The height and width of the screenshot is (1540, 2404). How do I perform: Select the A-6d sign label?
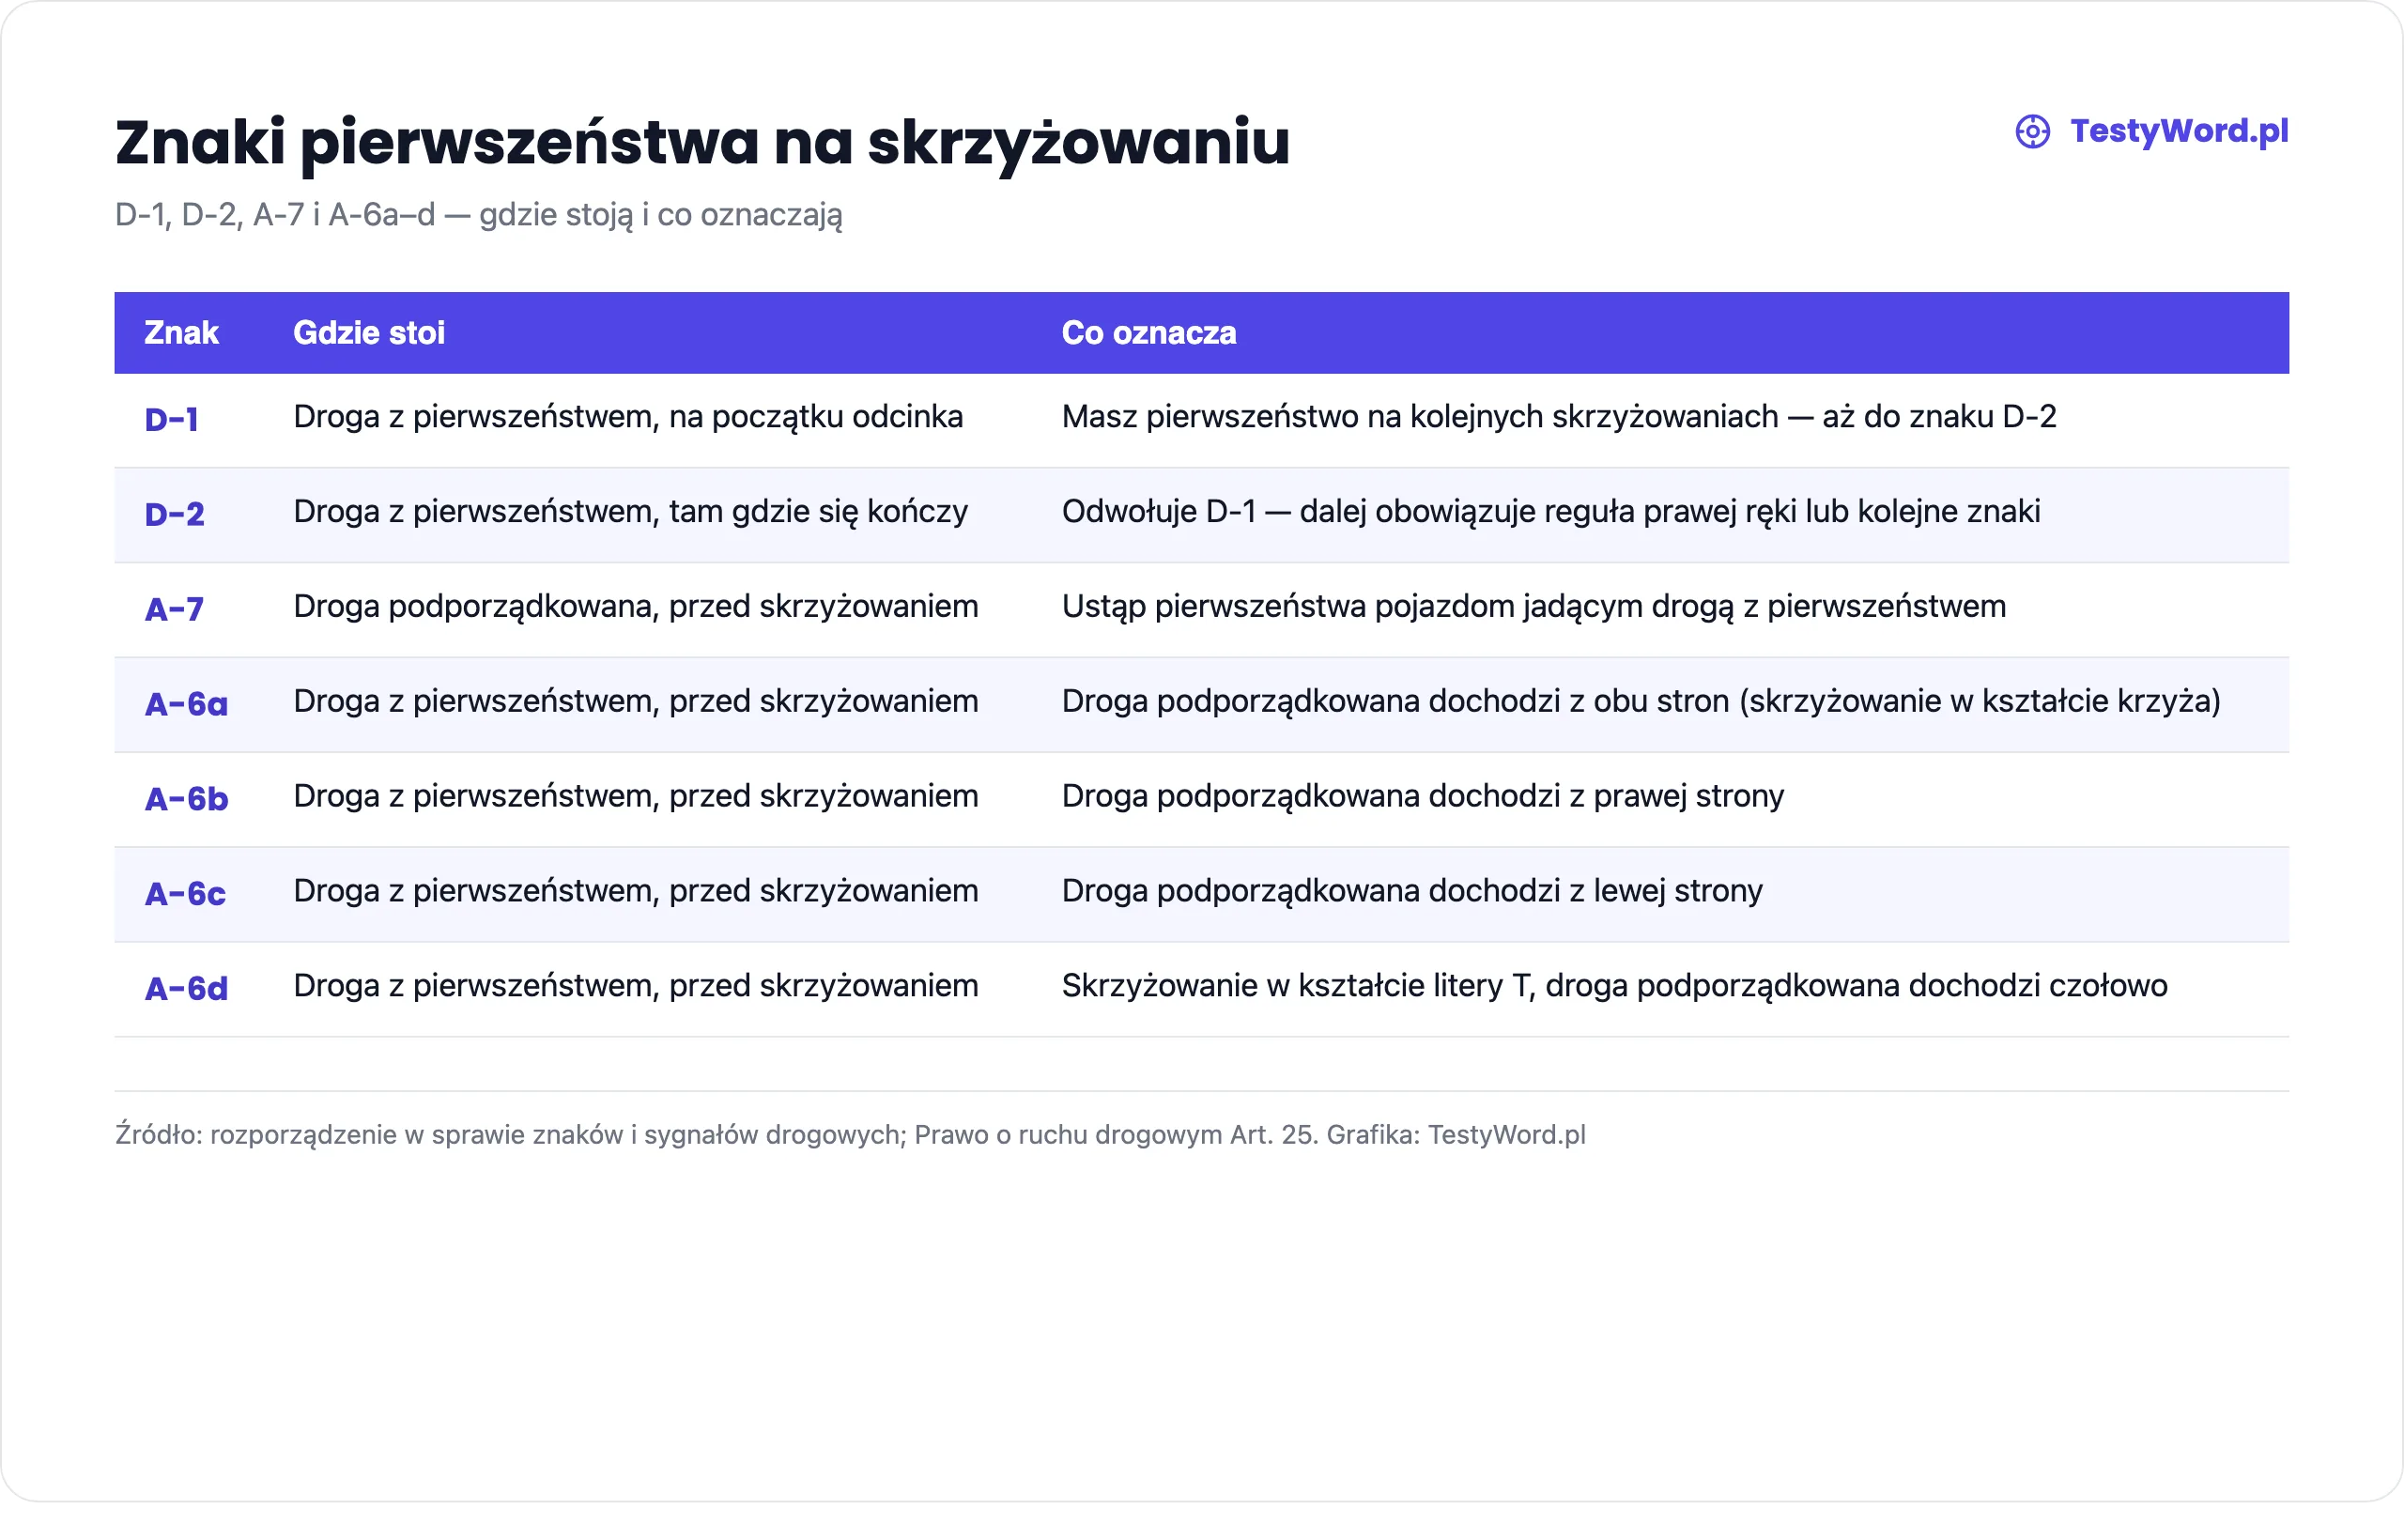[187, 988]
